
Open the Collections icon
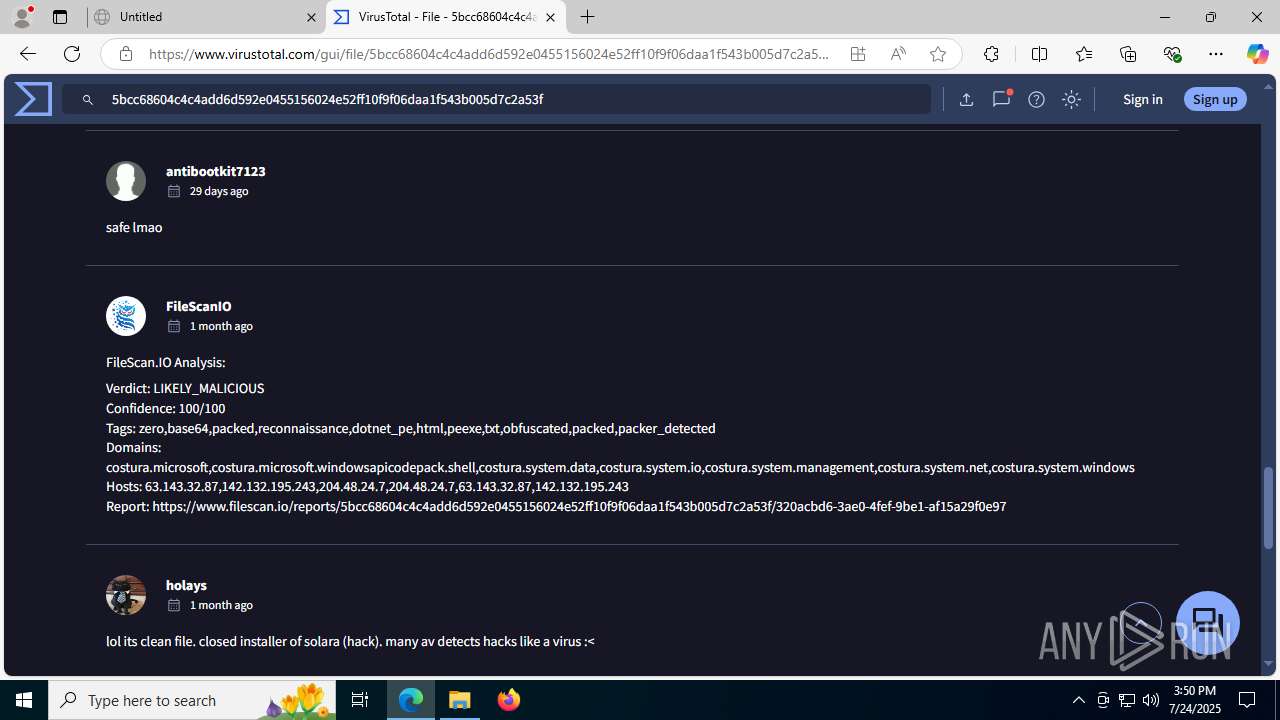[1128, 54]
